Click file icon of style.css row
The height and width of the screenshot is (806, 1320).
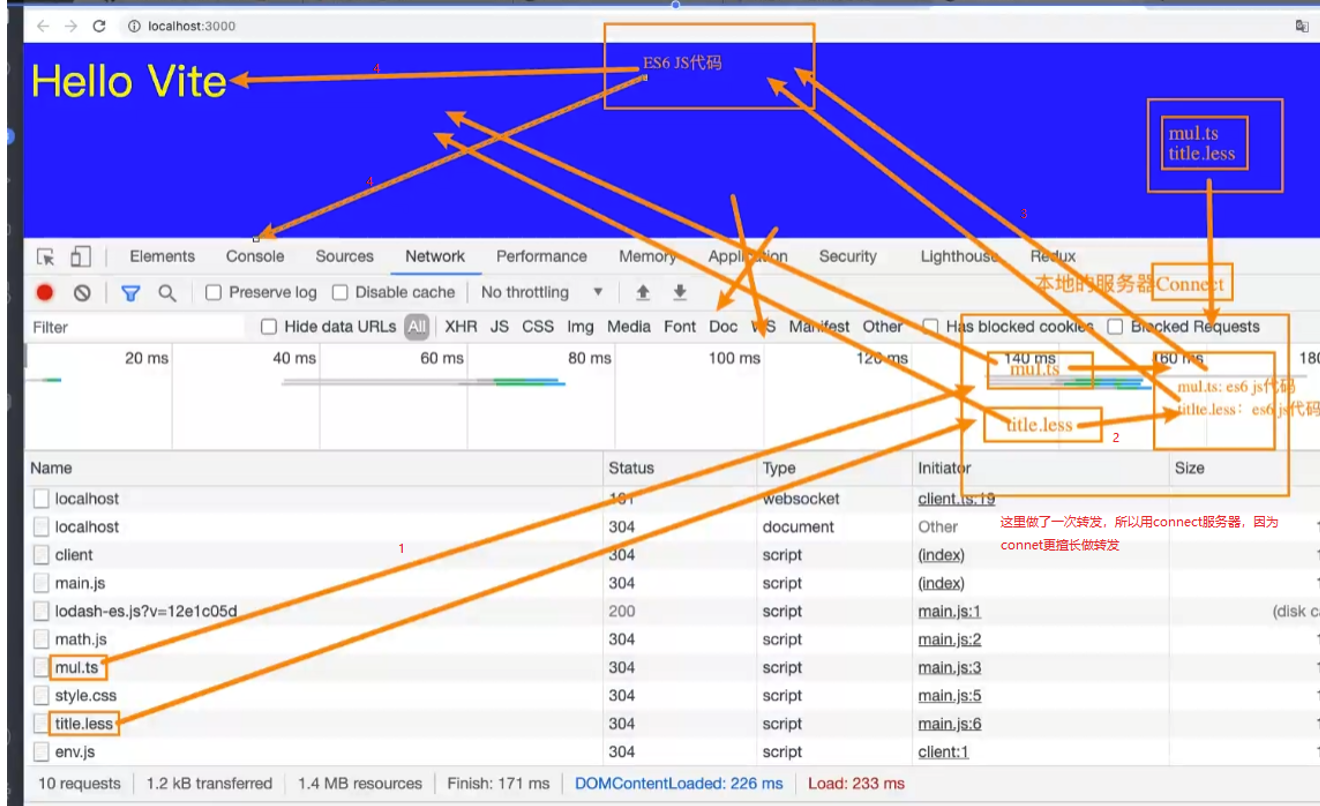click(x=41, y=695)
